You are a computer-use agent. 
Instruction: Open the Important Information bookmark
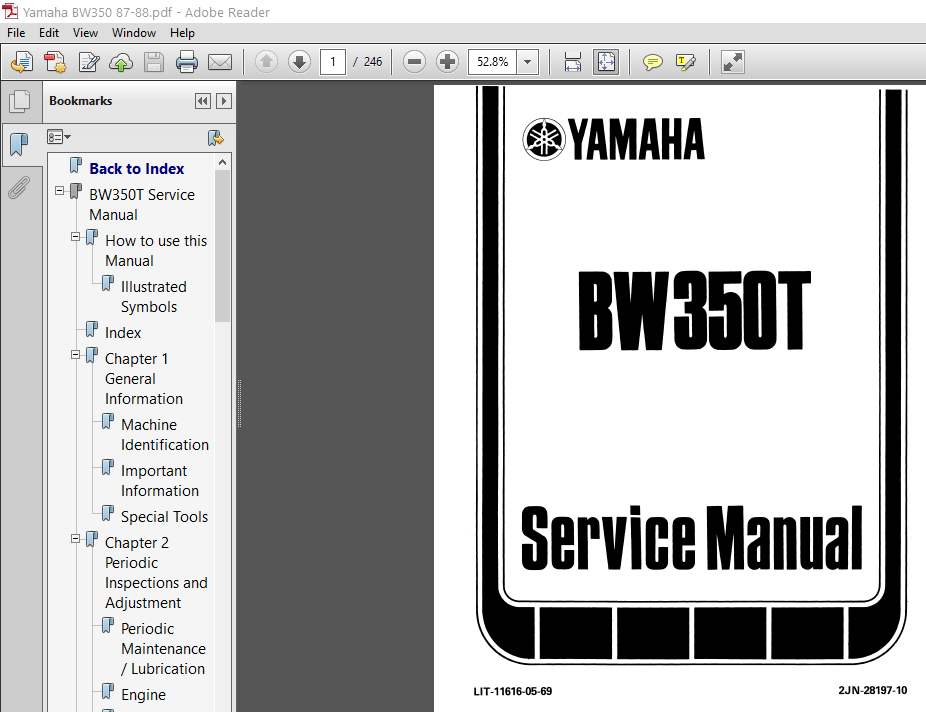pos(159,481)
